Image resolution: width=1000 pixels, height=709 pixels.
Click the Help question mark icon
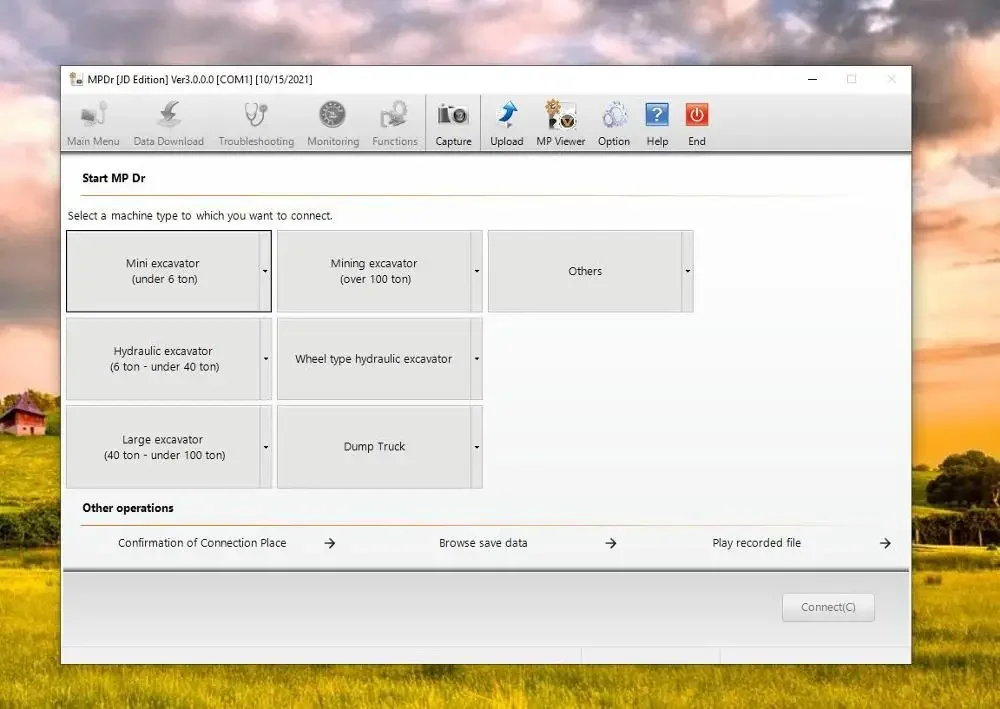point(657,116)
